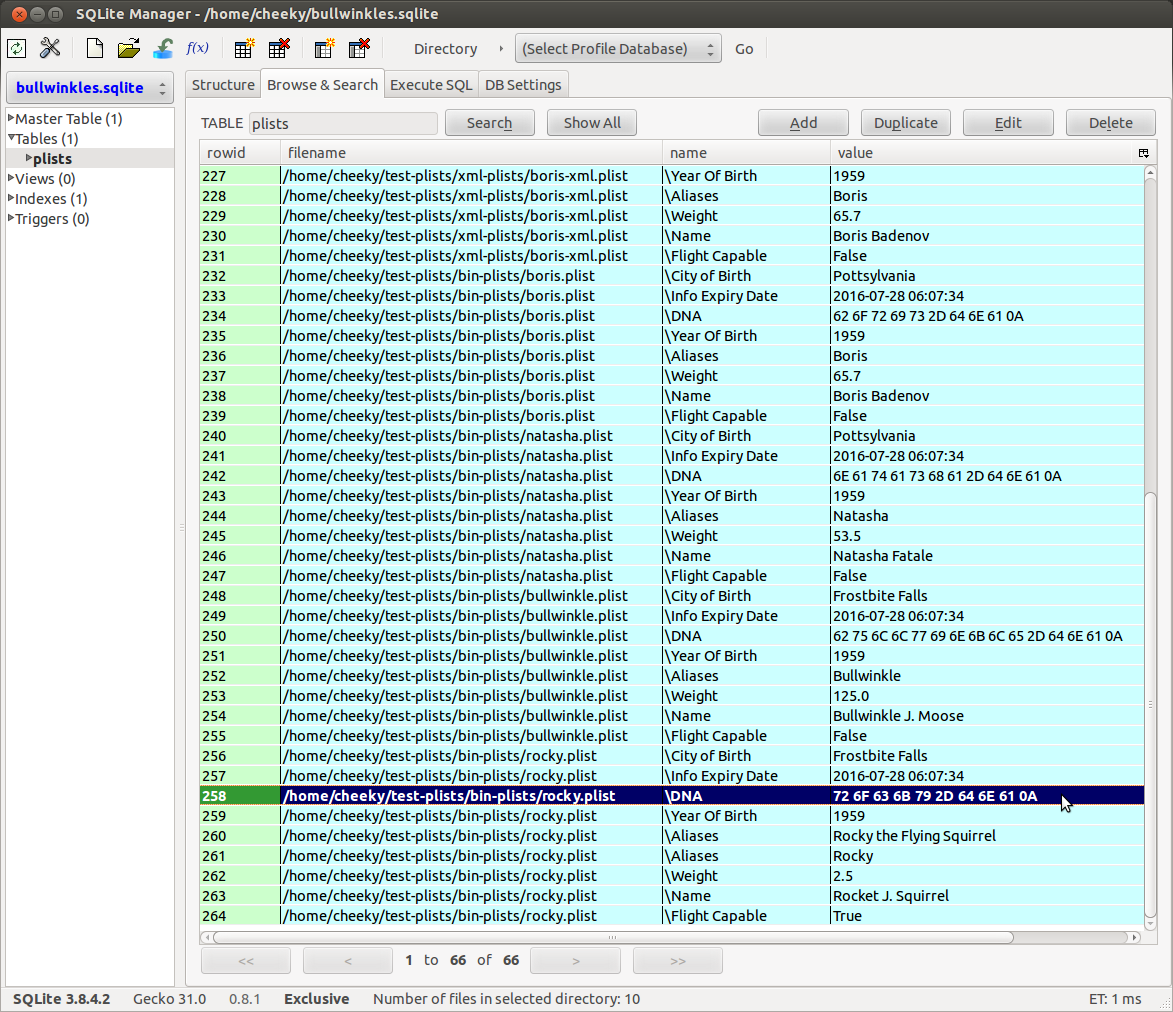The width and height of the screenshot is (1173, 1012).
Task: Click value 'Natasha Fatale' in row 246
Action: (x=883, y=556)
